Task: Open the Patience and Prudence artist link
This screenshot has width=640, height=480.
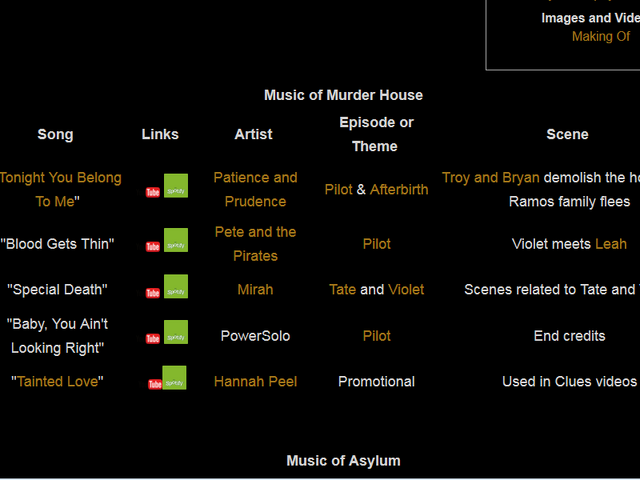Action: click(x=256, y=189)
